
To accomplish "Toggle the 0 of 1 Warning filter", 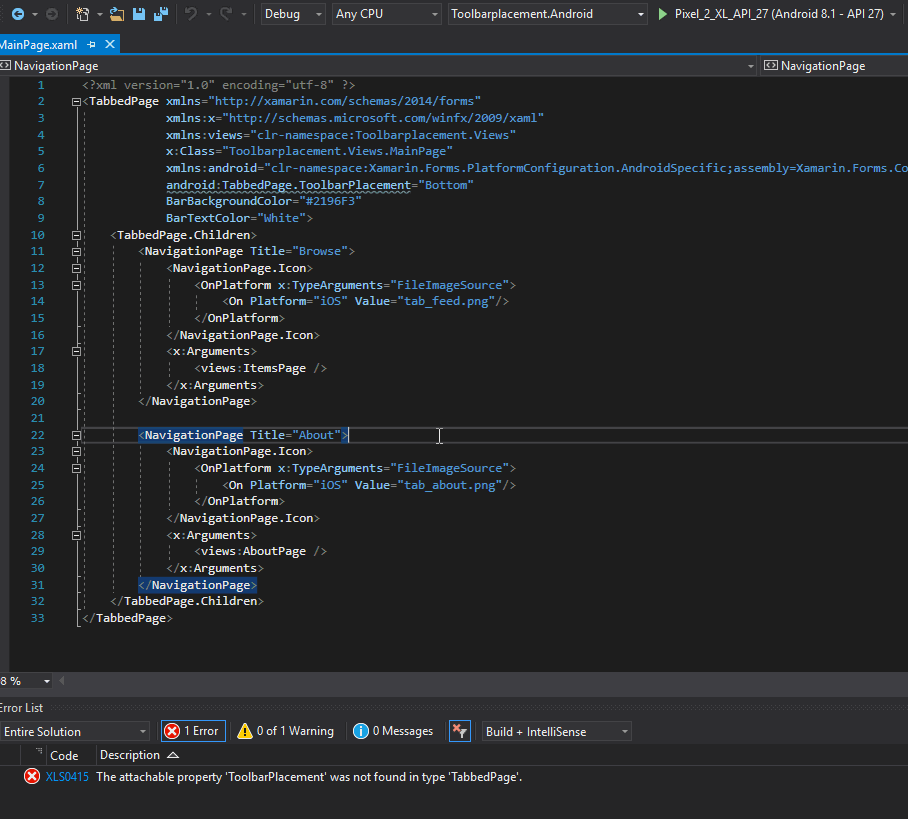I will 286,731.
